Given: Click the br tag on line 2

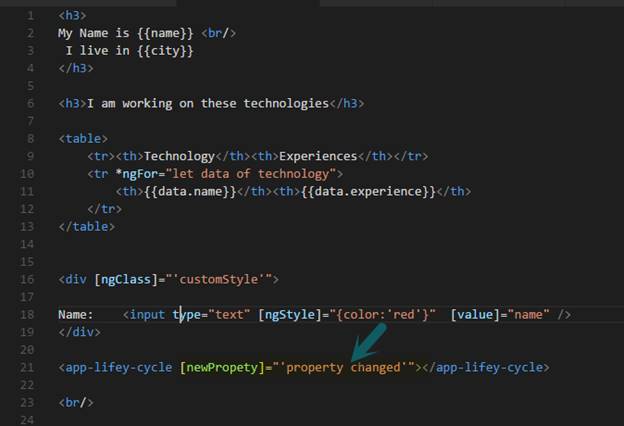Looking at the screenshot, I should [219, 33].
